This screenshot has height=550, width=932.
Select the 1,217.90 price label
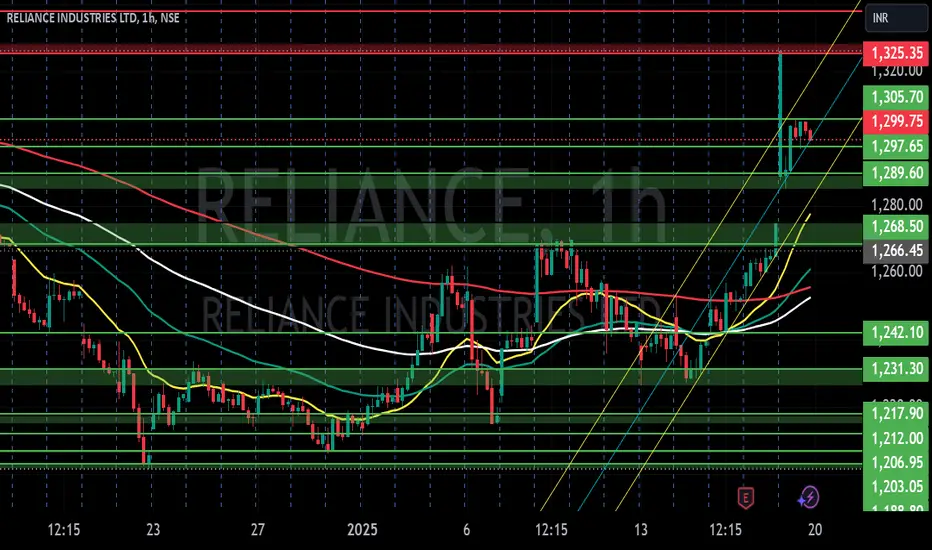[x=896, y=413]
